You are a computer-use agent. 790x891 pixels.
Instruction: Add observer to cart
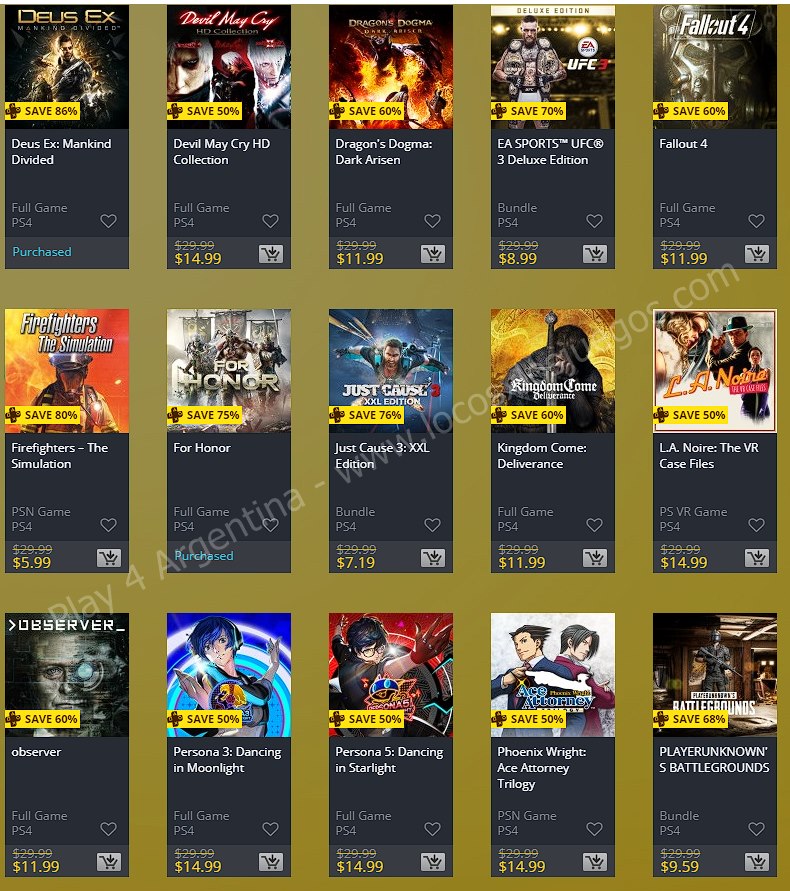109,862
